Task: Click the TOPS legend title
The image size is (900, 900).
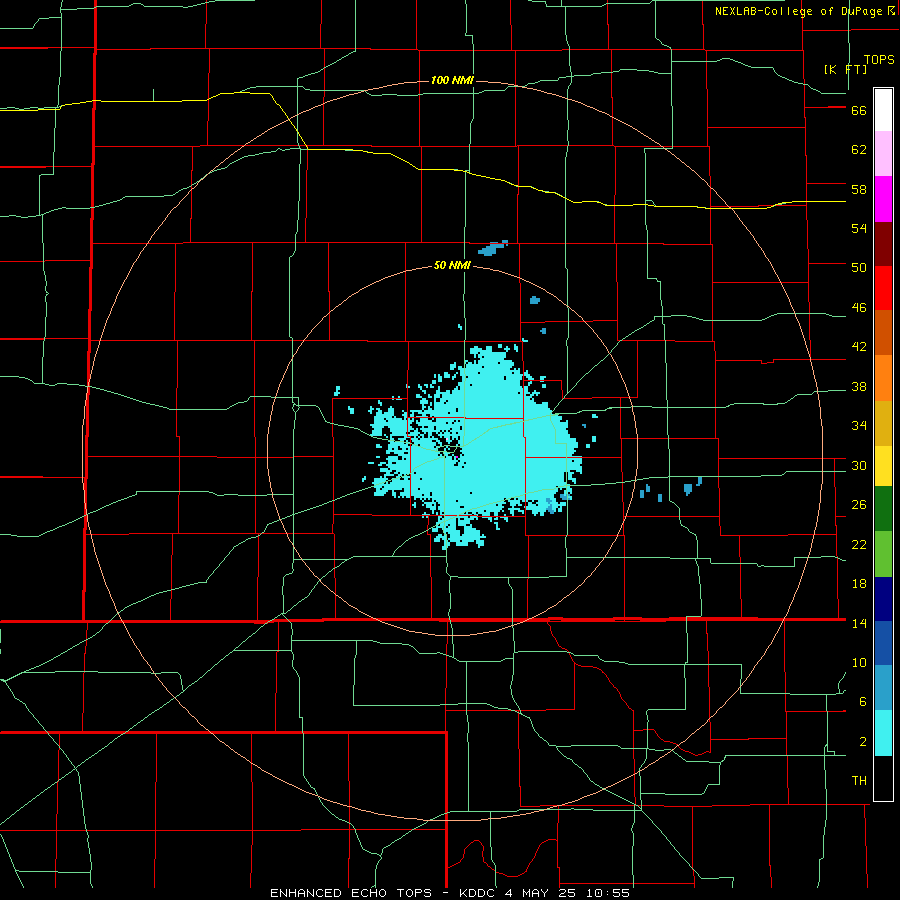Action: click(x=879, y=59)
